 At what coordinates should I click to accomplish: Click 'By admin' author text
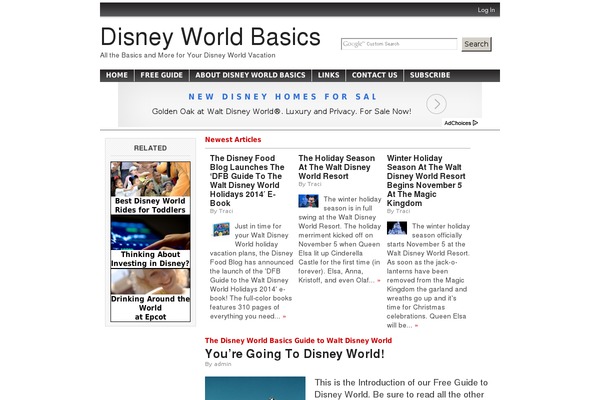pos(218,364)
